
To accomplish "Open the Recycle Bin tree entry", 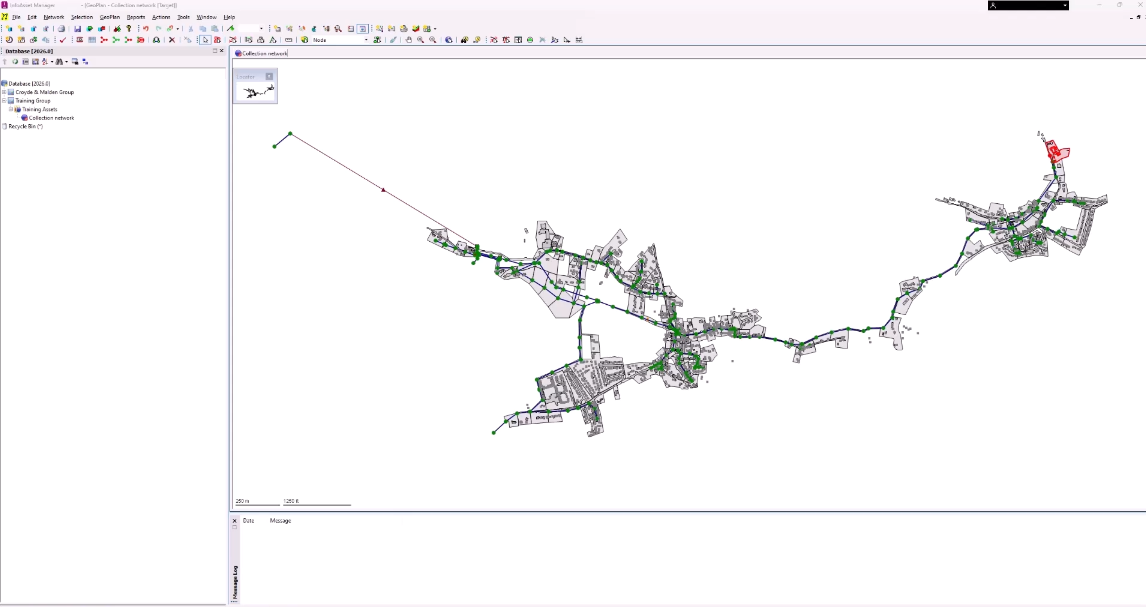I will 27,126.
